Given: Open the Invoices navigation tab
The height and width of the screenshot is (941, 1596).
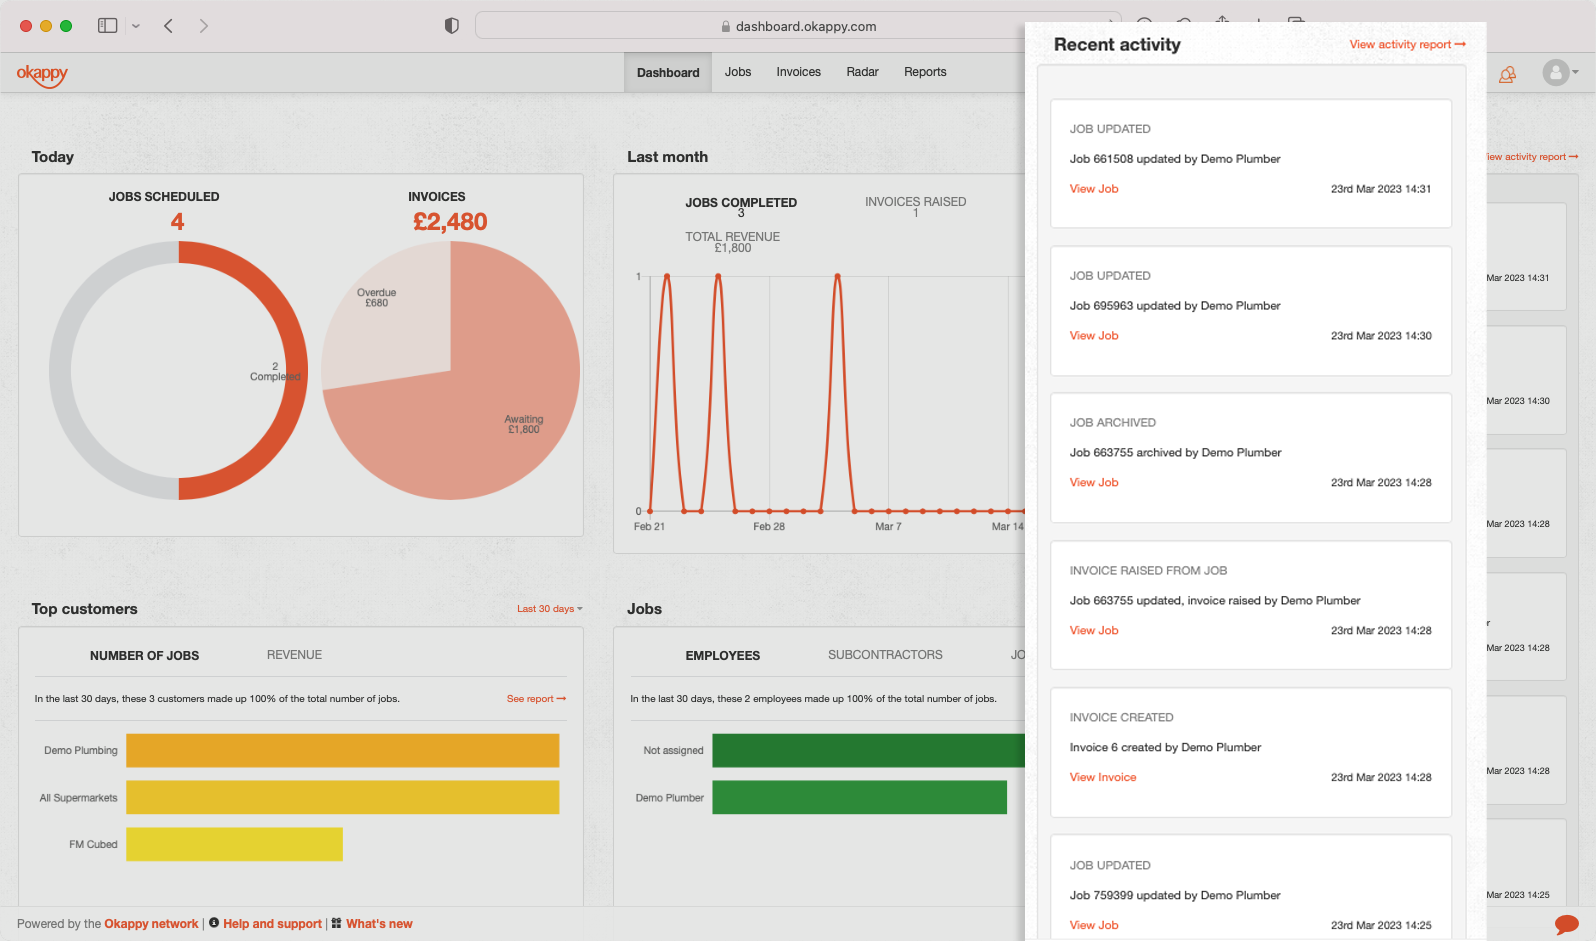Looking at the screenshot, I should tap(799, 72).
